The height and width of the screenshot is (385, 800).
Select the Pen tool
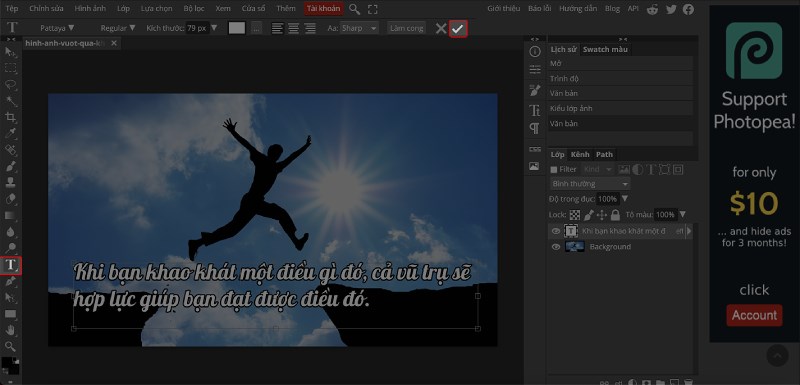pos(10,281)
